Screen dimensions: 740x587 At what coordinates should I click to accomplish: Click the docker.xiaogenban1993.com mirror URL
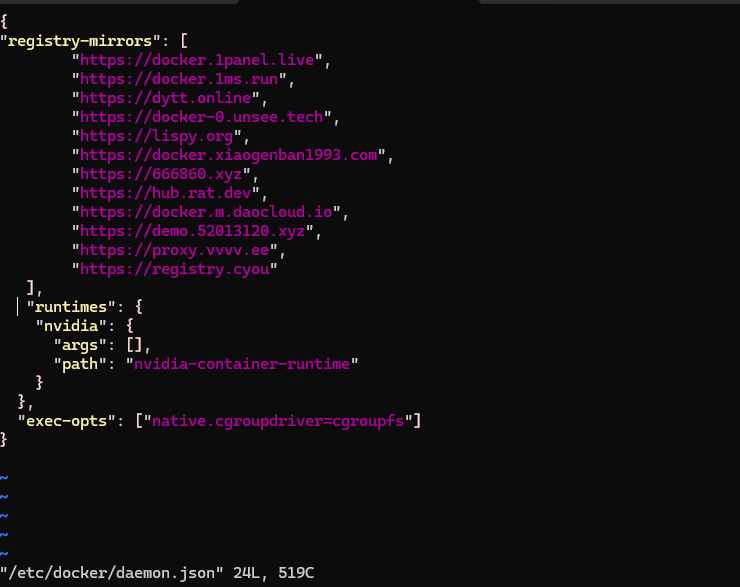(x=229, y=155)
